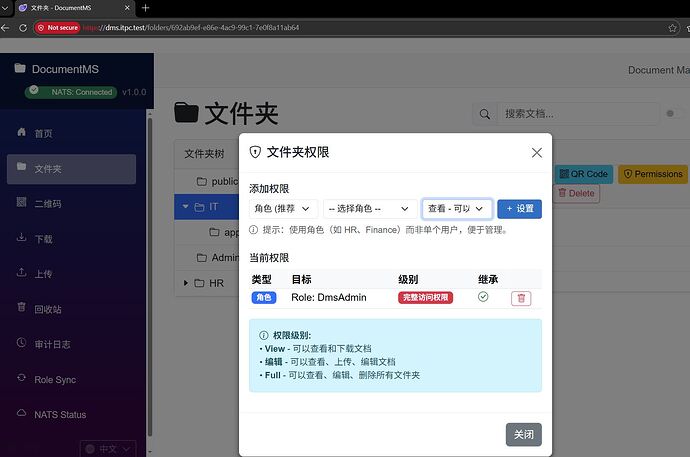This screenshot has width=690, height=457.
Task: Open the browser tab list chevron
Action: tap(4, 7)
